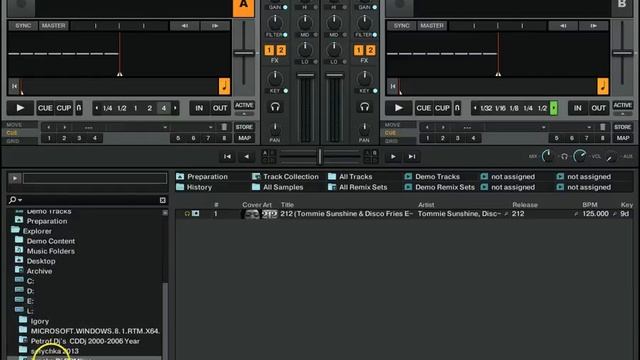Toggle FX unit 2 on channel A
Screen dimensions: 640x360
(x=281, y=50)
